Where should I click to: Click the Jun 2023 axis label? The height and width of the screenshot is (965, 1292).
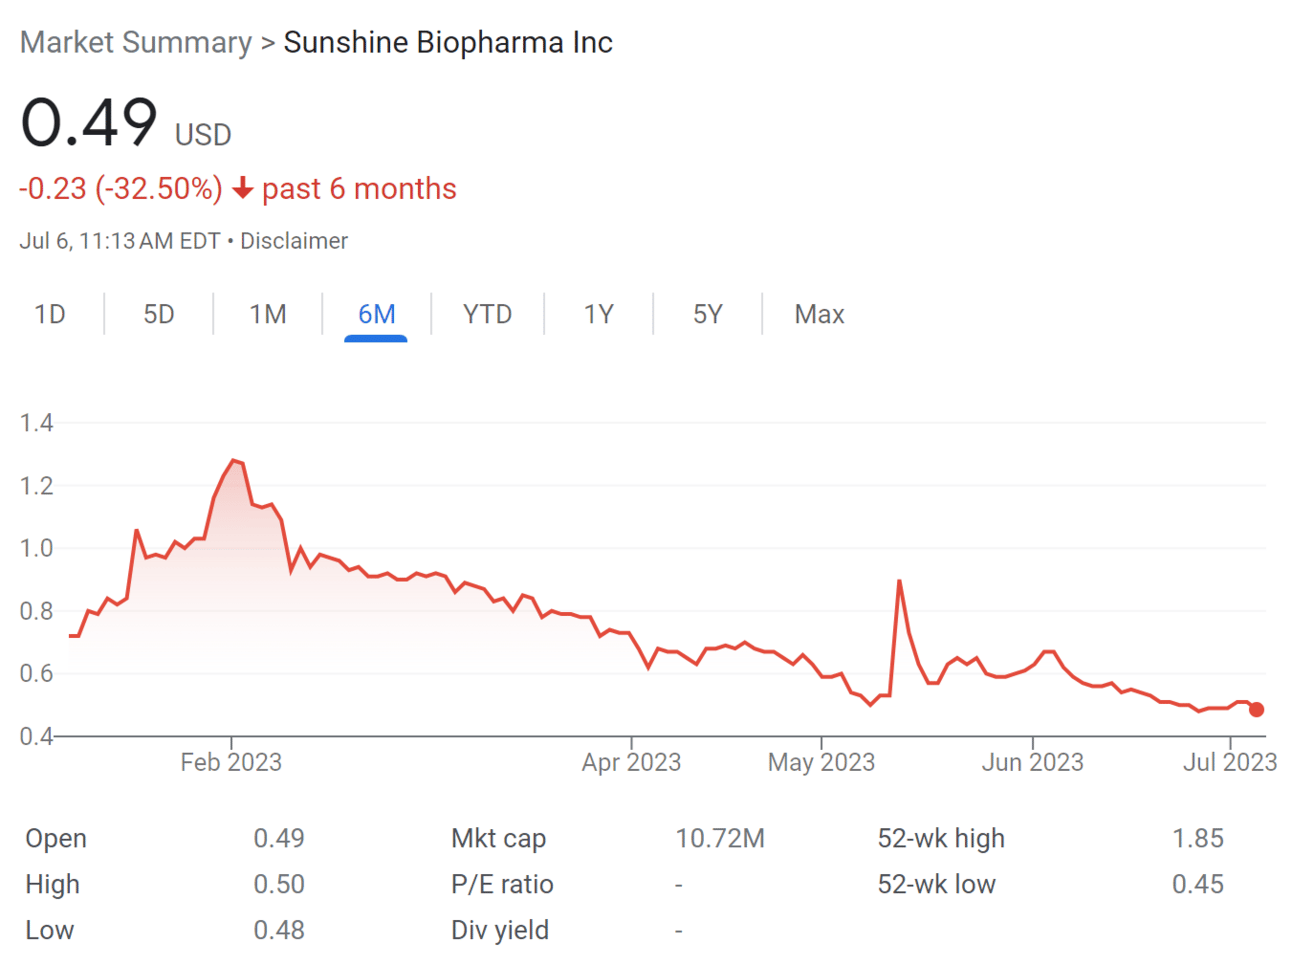pos(1032,763)
